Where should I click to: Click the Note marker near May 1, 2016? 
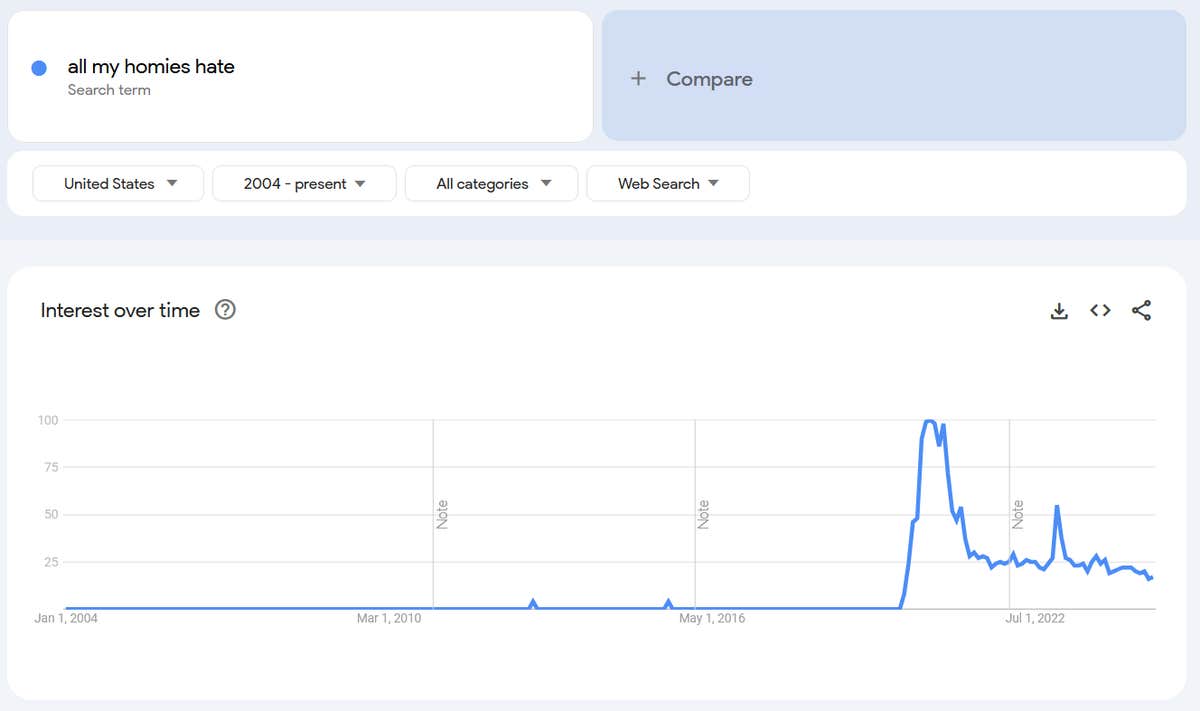[703, 514]
